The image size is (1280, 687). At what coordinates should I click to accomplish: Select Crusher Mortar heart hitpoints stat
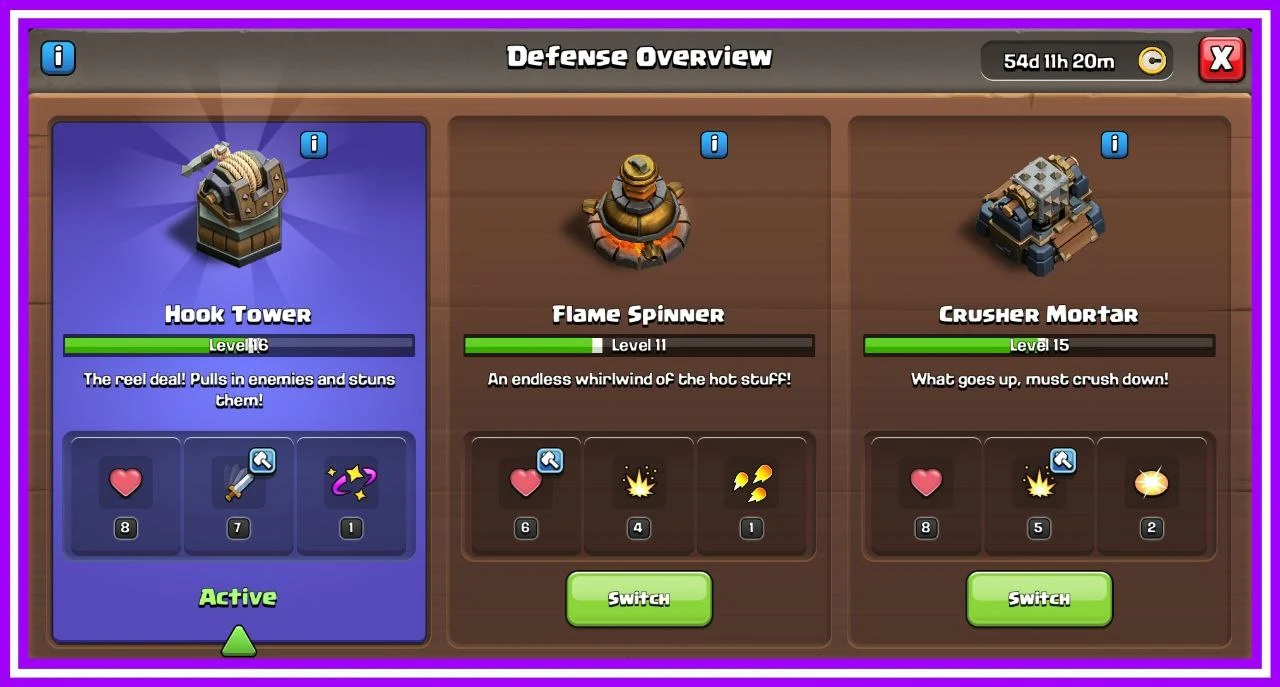tap(926, 495)
